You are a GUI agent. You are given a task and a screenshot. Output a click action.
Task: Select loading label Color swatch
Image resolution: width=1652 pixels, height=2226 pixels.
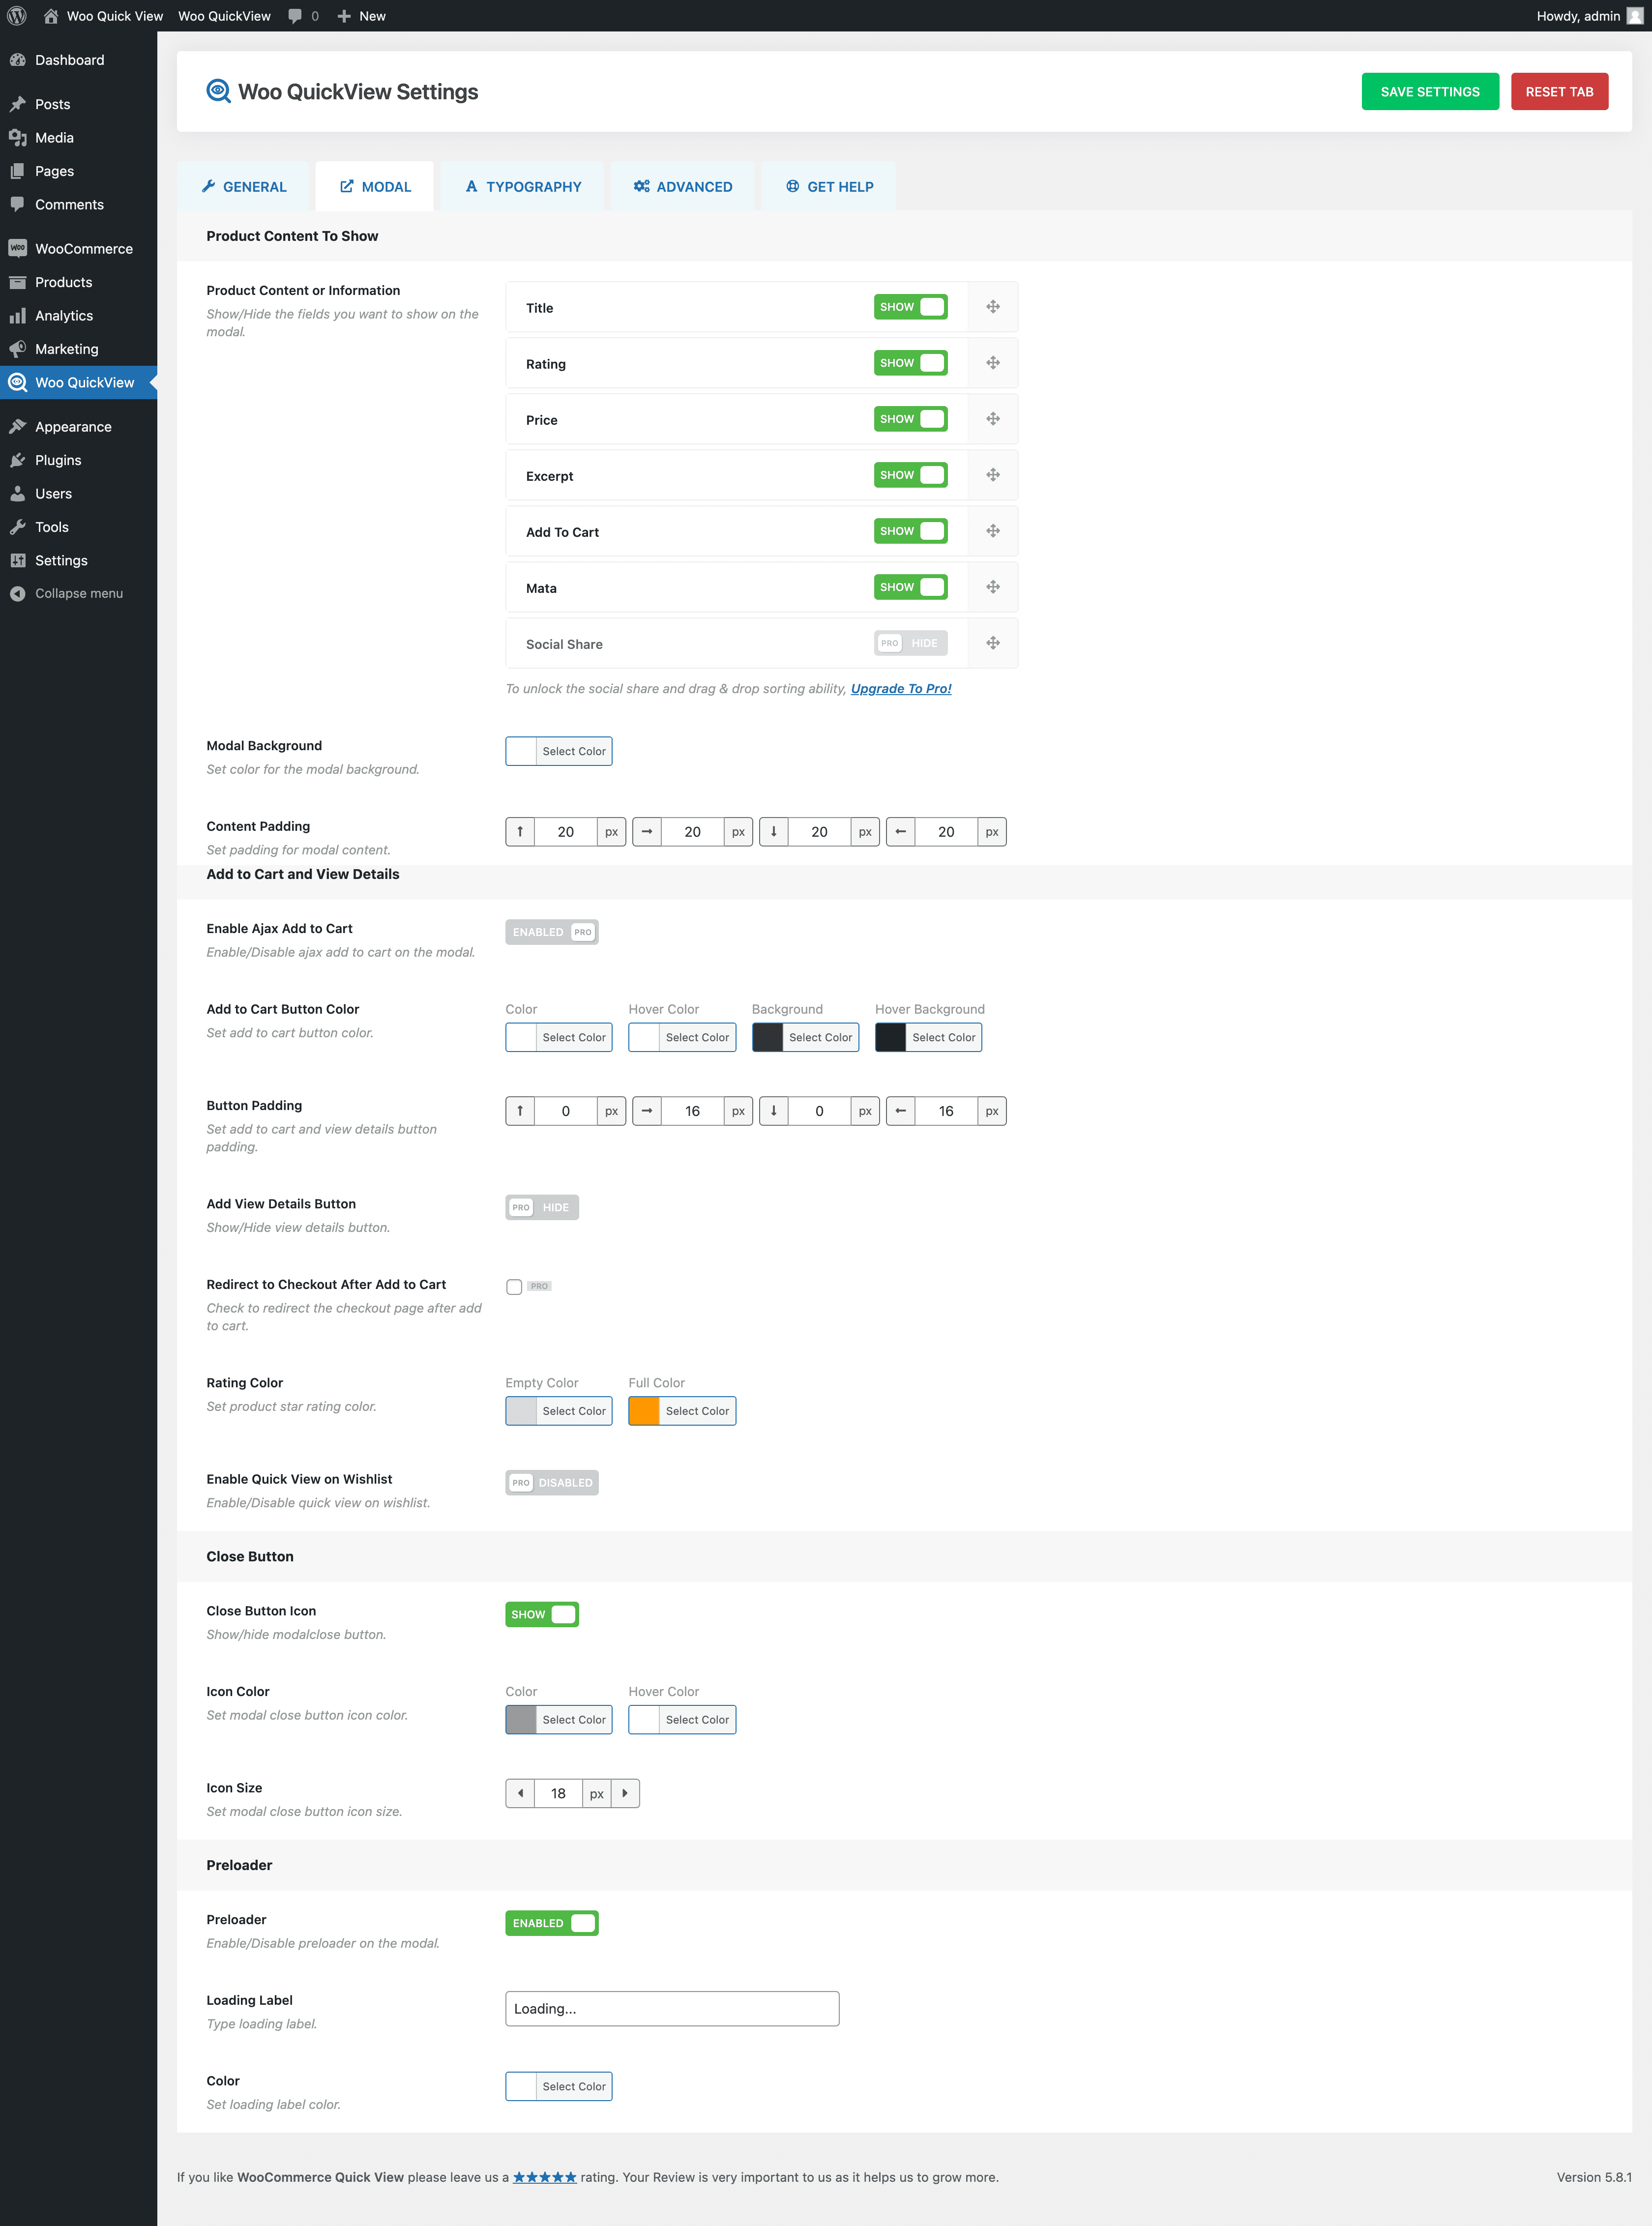tap(521, 2086)
